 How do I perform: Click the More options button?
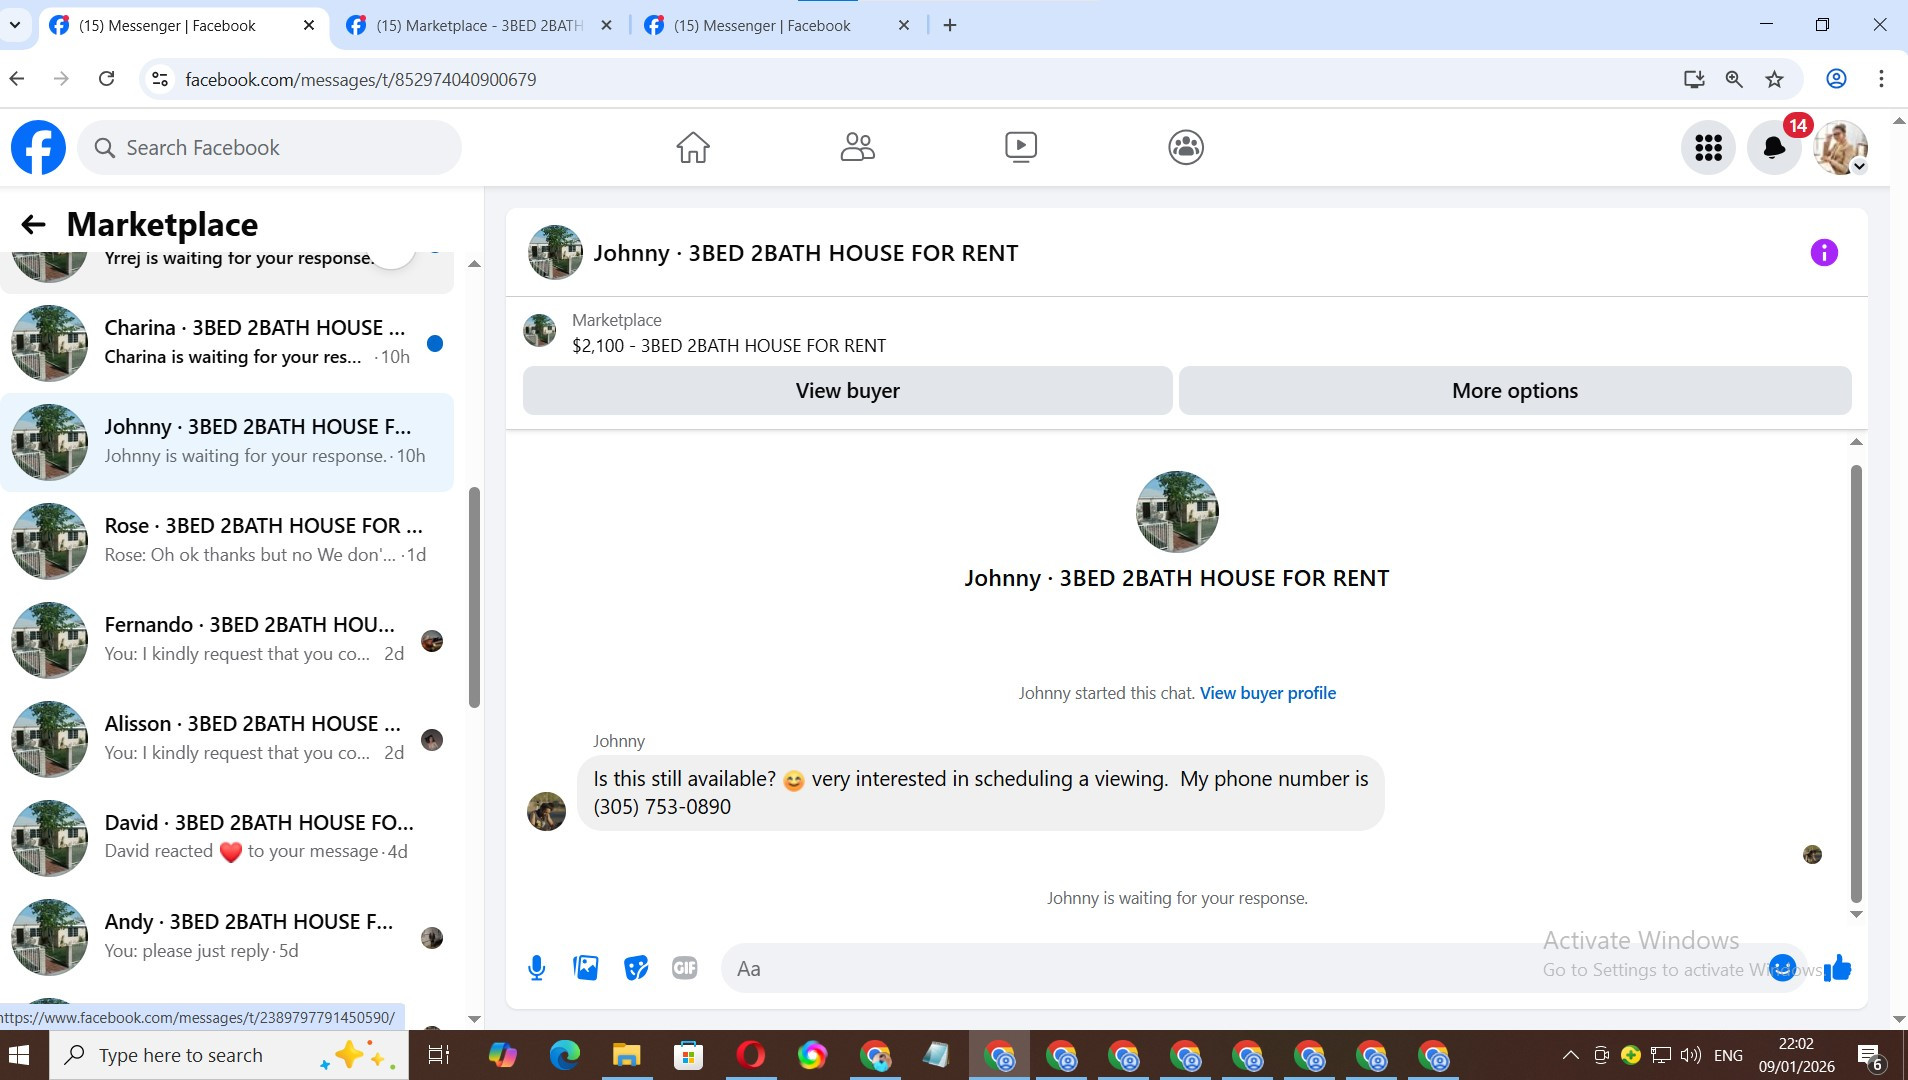click(x=1515, y=391)
